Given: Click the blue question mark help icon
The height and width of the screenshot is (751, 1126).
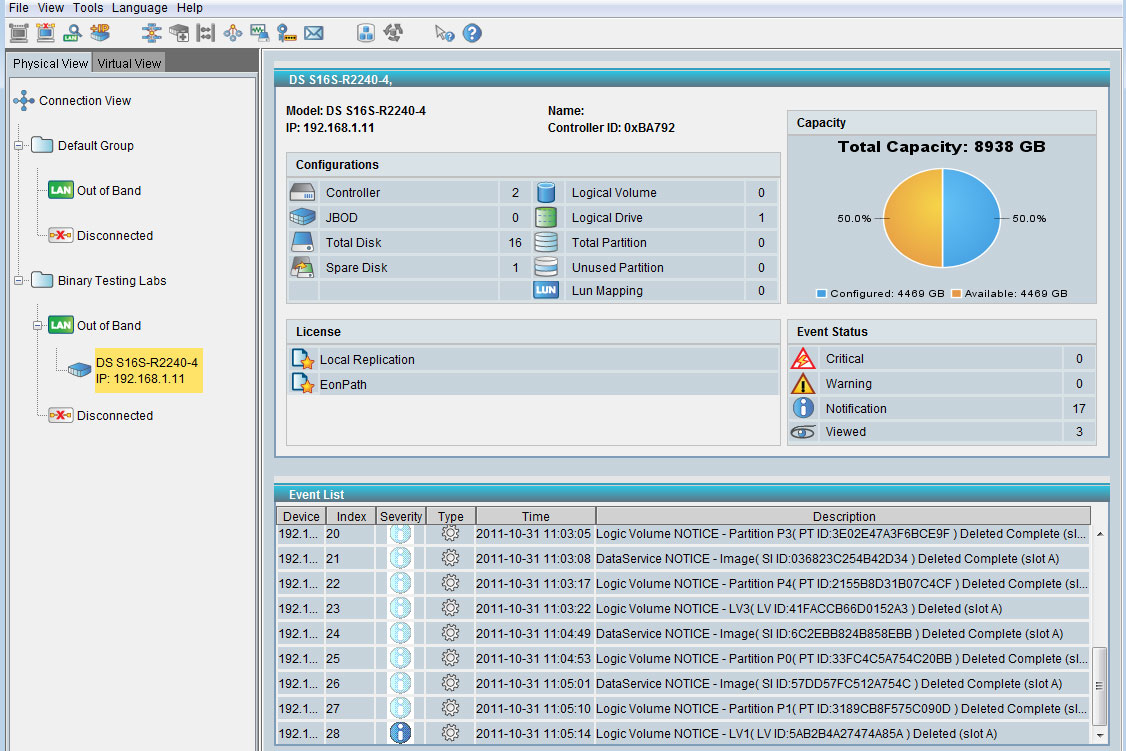Looking at the screenshot, I should pyautogui.click(x=472, y=33).
